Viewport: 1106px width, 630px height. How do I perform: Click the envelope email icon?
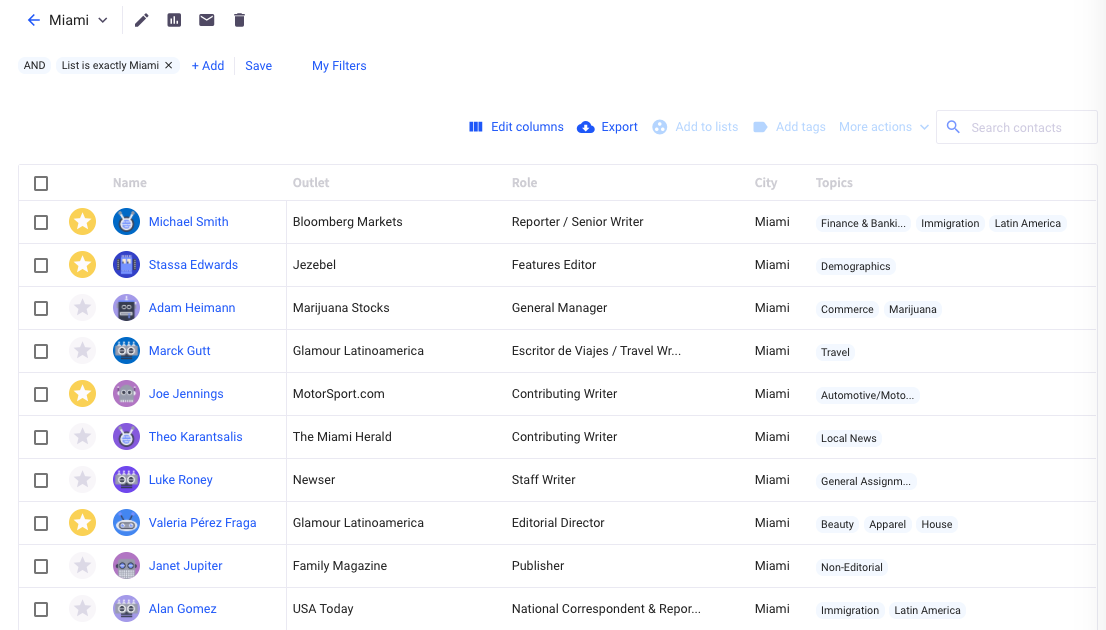coord(206,20)
